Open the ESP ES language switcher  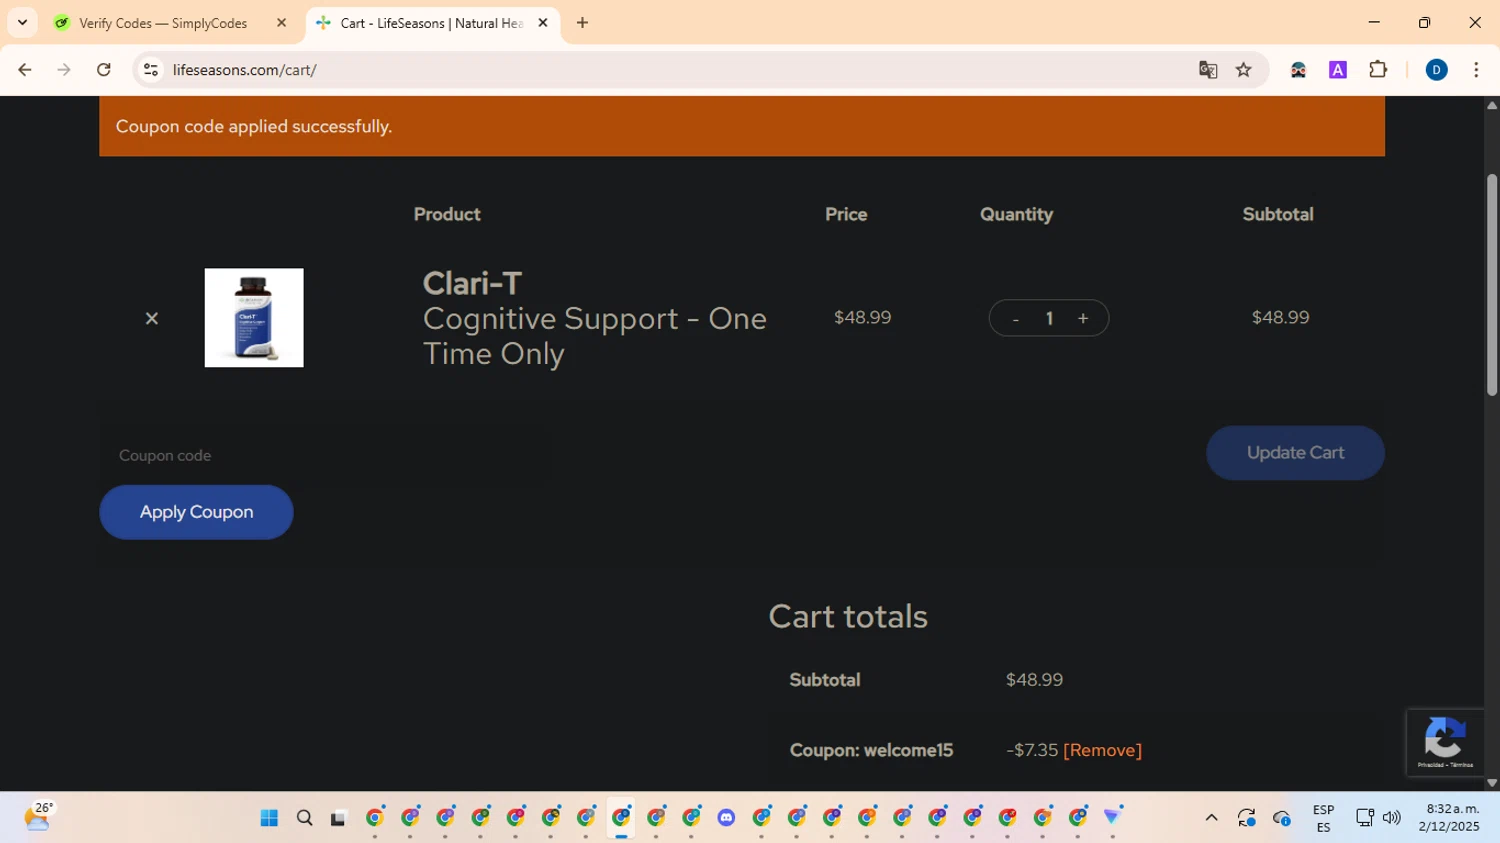(x=1323, y=818)
